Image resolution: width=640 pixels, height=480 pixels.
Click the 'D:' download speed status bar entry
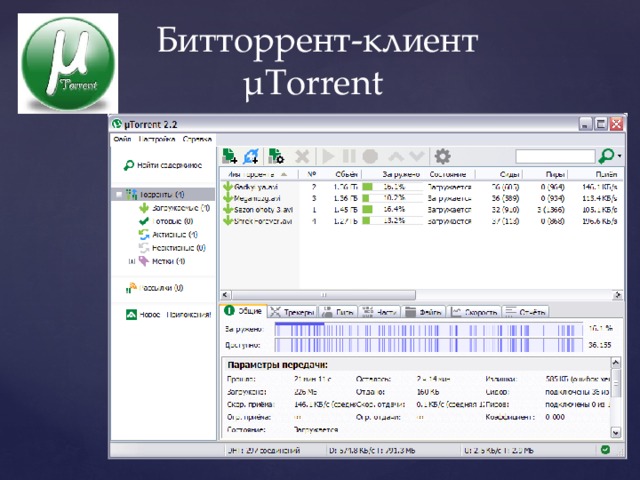click(371, 451)
